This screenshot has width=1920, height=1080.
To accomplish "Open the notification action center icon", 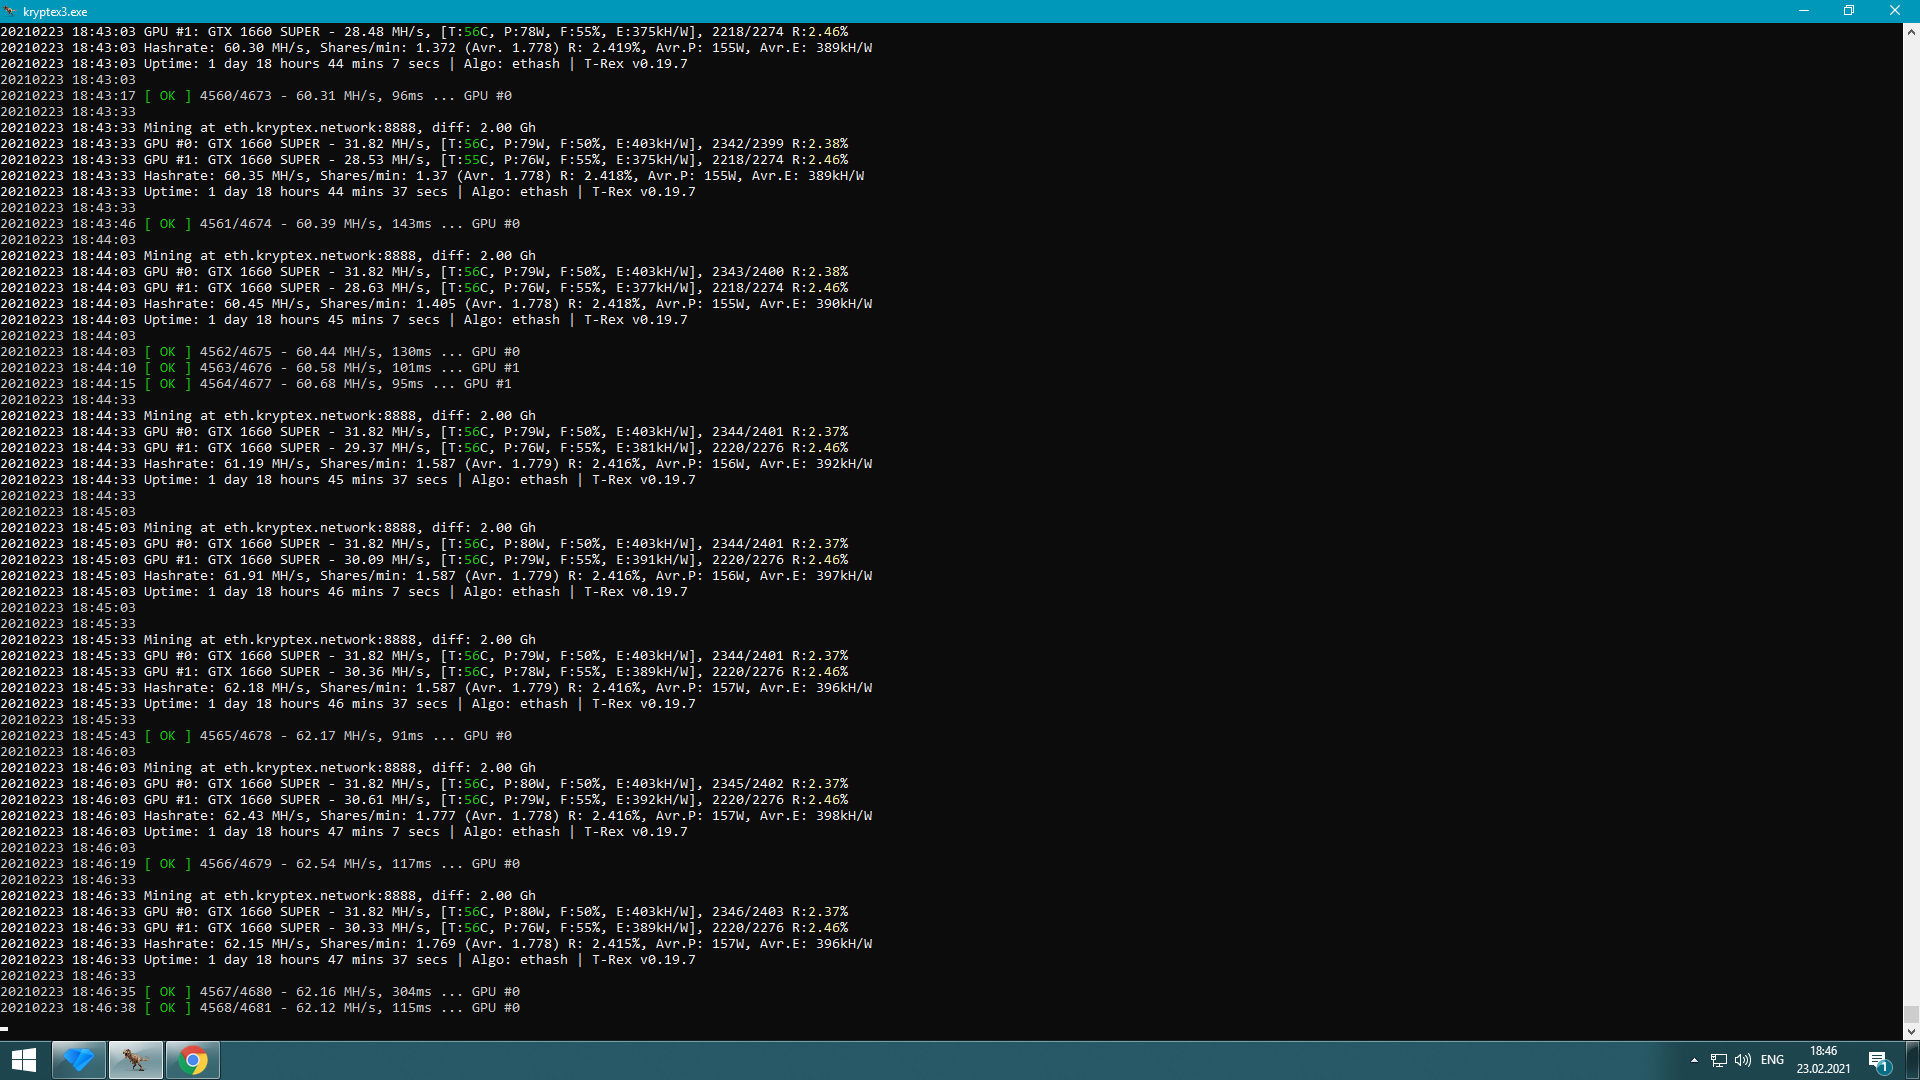I will click(x=1877, y=1060).
